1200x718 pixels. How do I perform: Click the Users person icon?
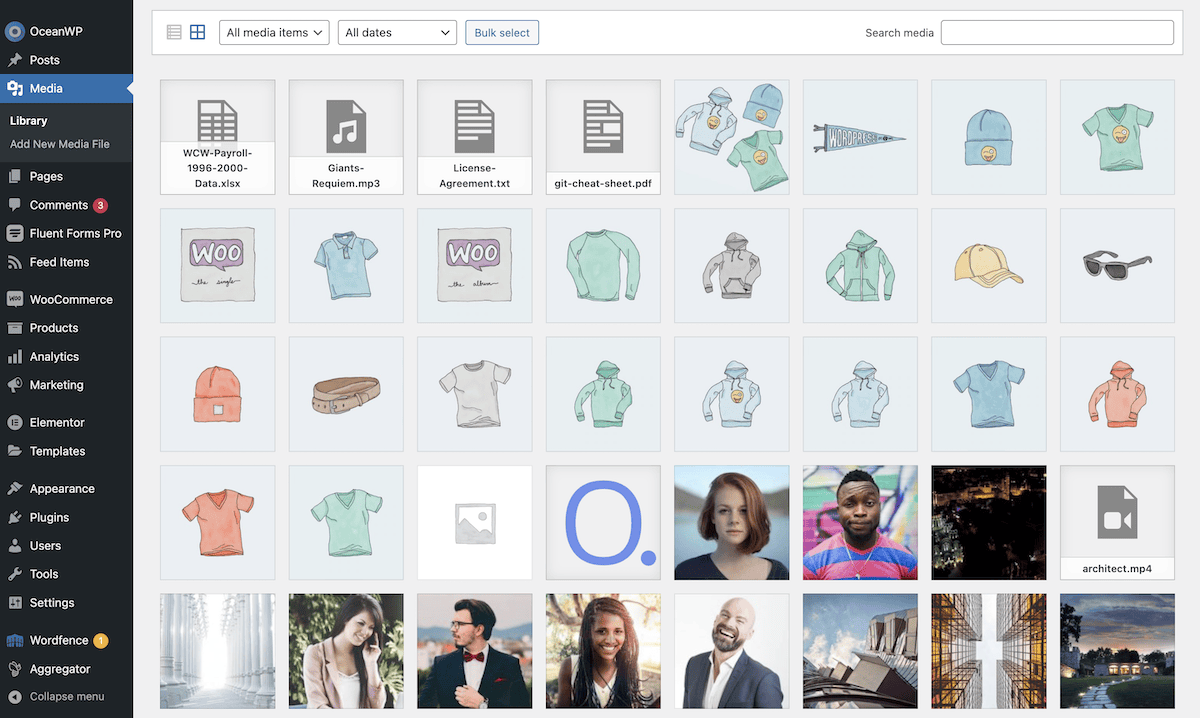[x=14, y=546]
